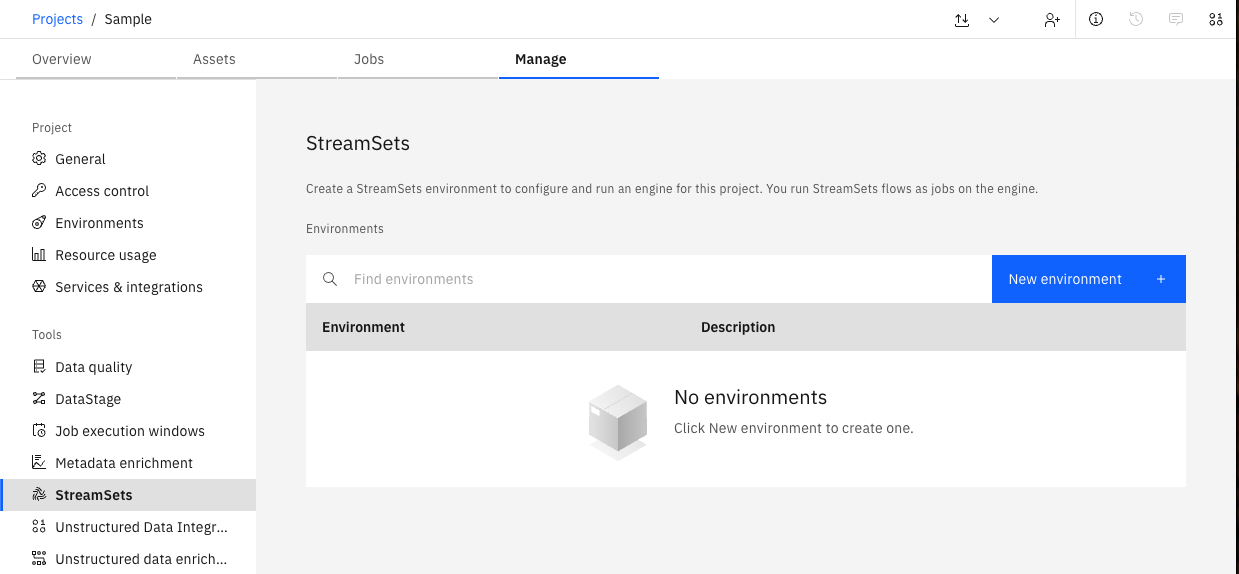Open Job execution windows settings
Viewport: 1239px width, 574px height.
(x=128, y=431)
